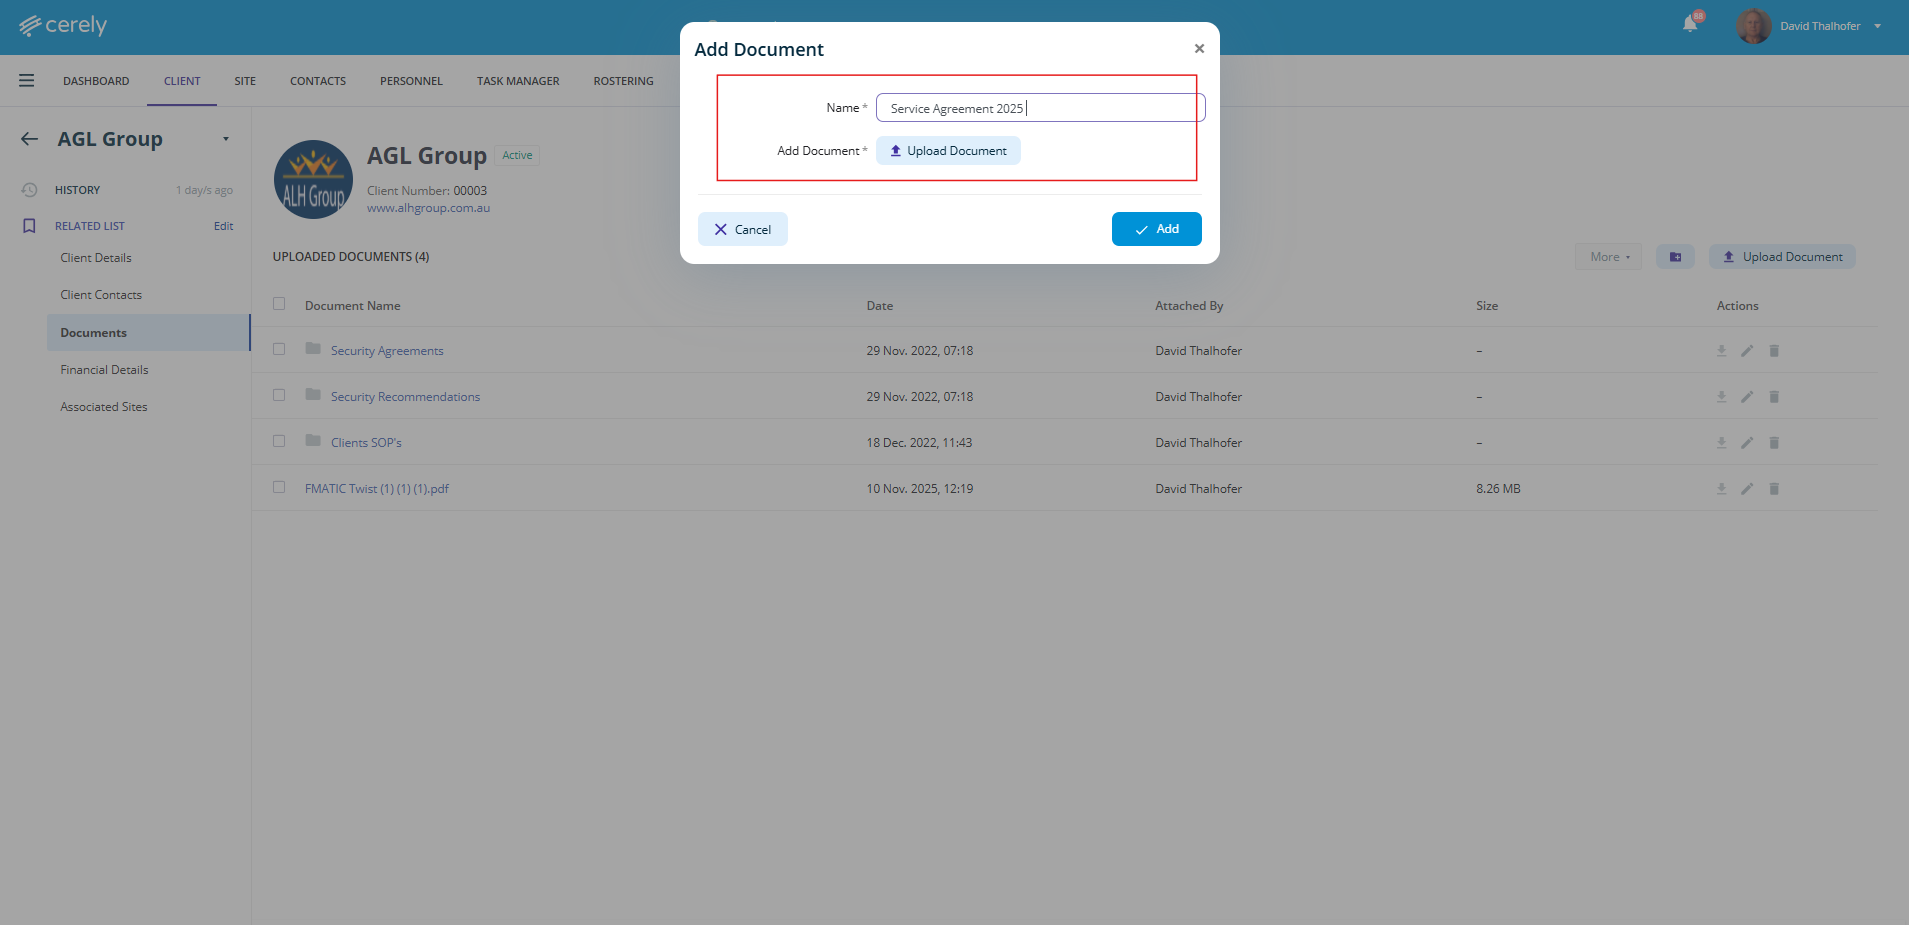Sort by the Date column header

click(x=880, y=306)
